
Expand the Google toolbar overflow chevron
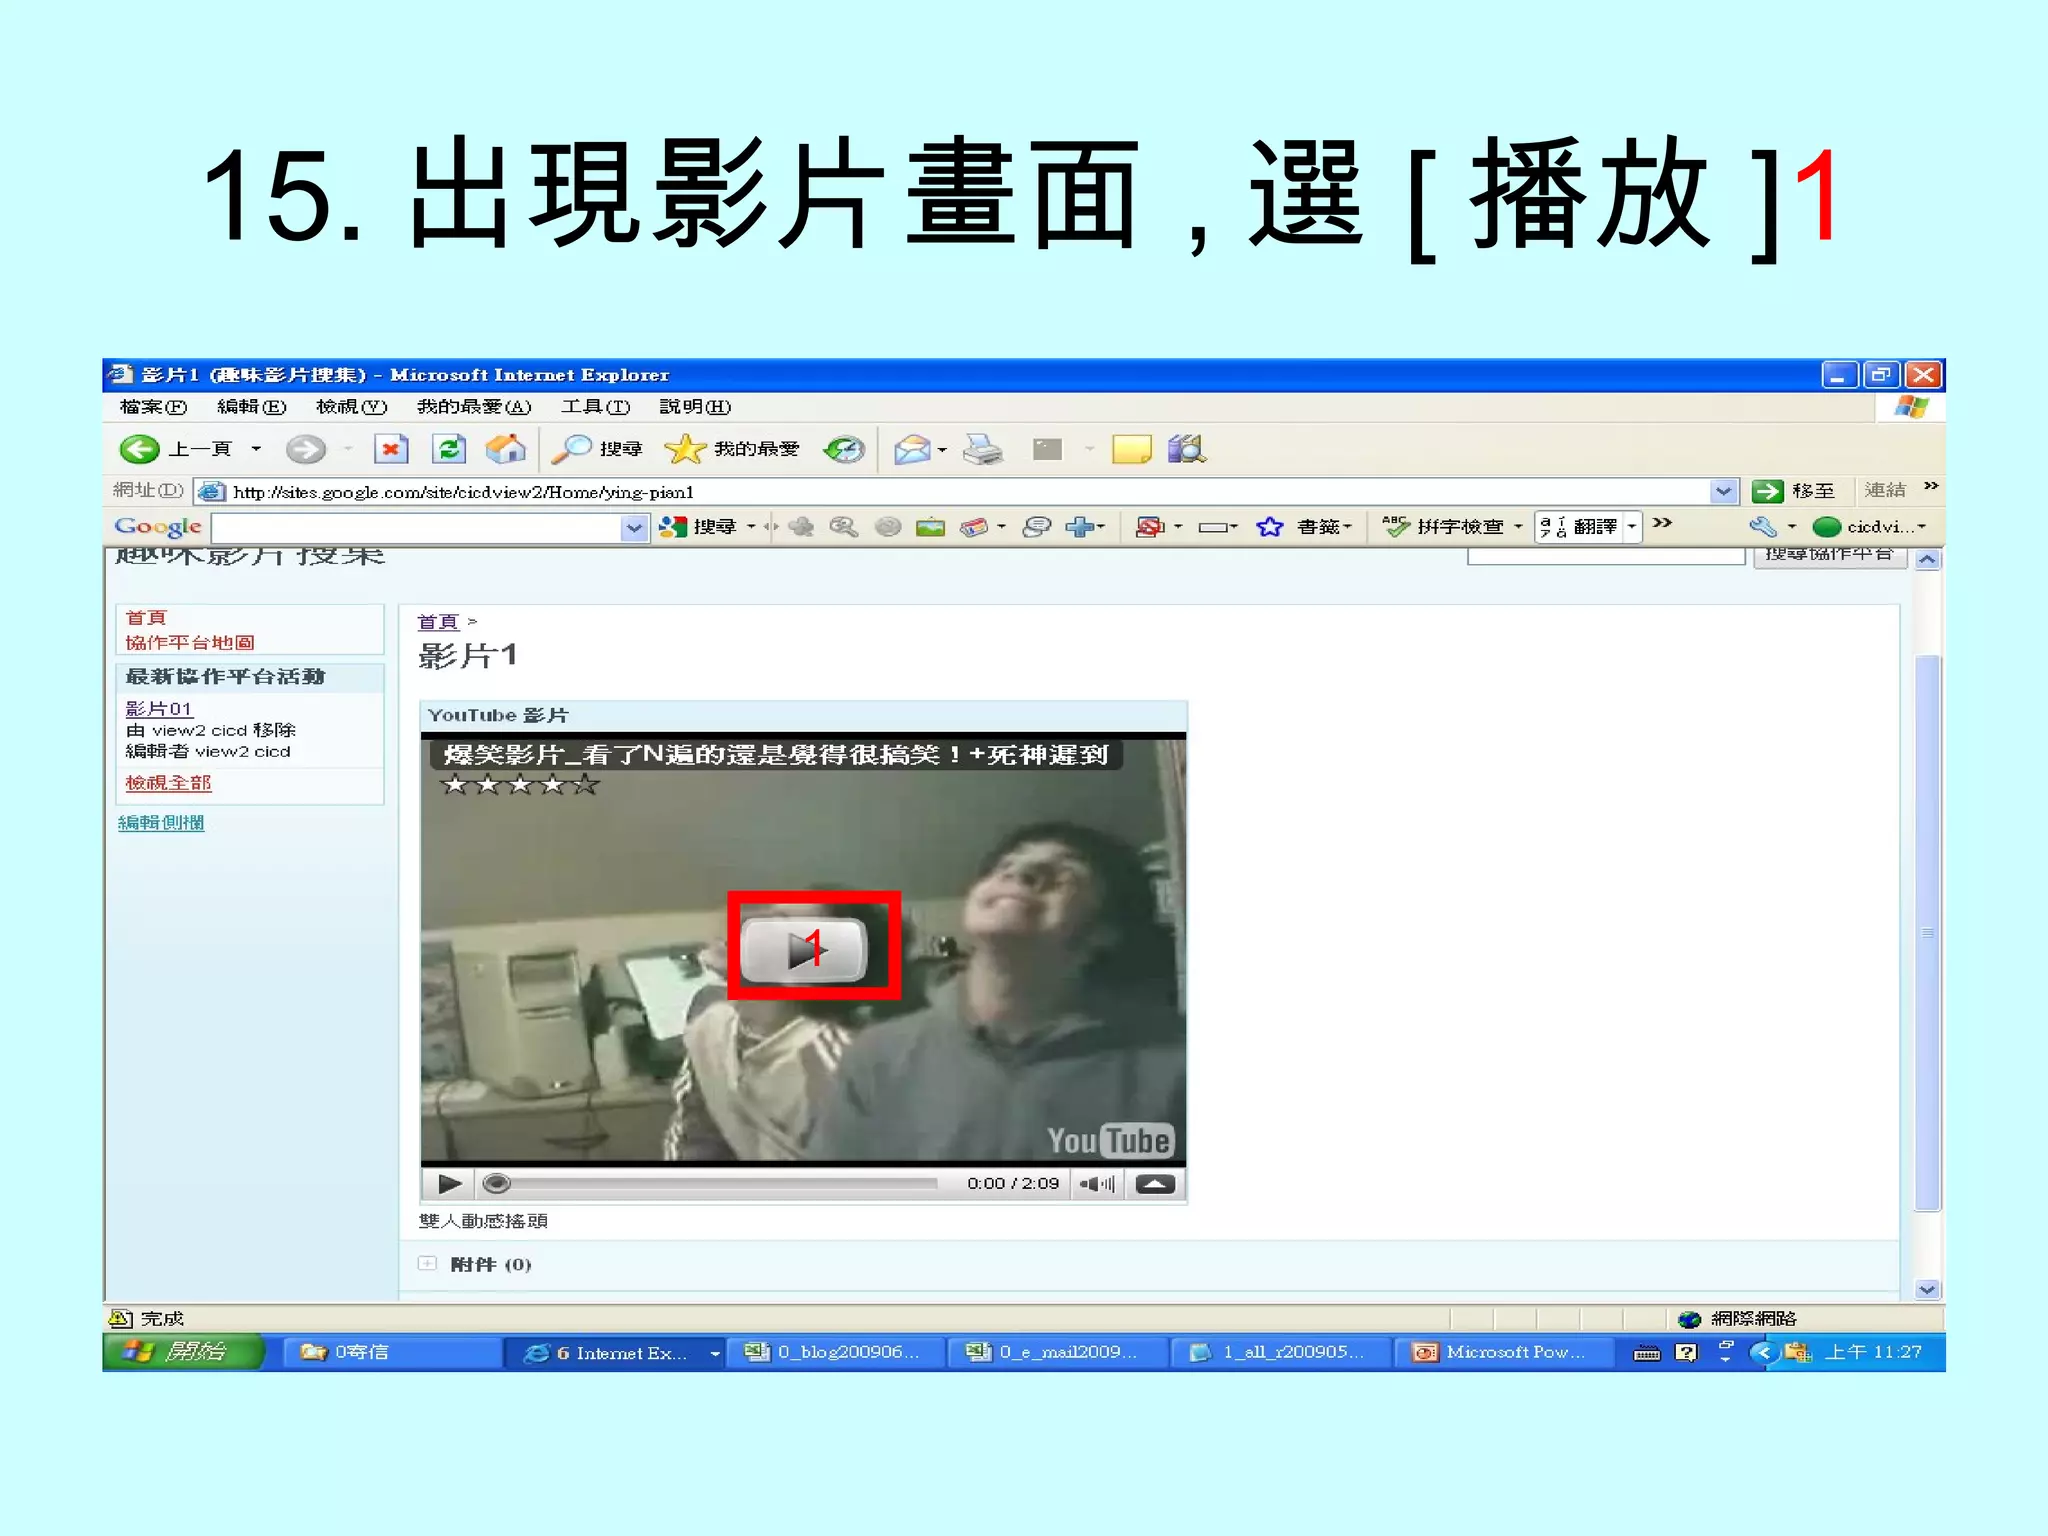pyautogui.click(x=1662, y=523)
